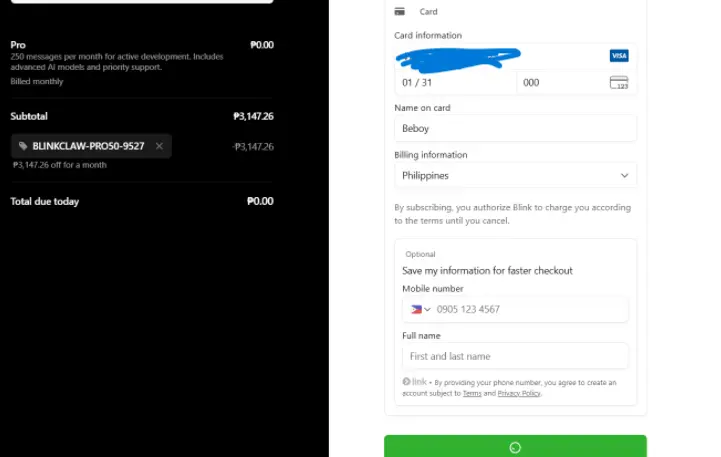Viewport: 721px width, 457px height.
Task: Focus the Mobile number input
Action: point(531,309)
